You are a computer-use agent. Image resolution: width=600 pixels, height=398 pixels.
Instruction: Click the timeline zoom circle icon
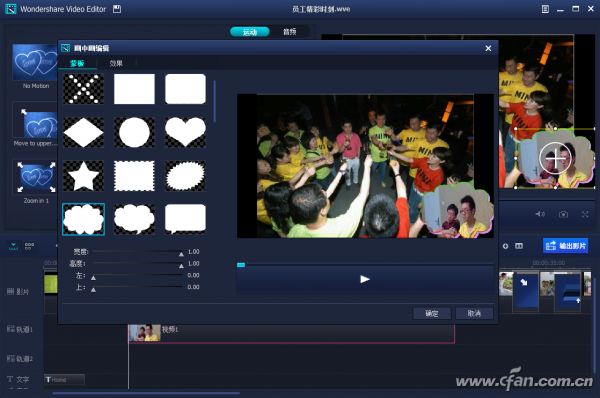pyautogui.click(x=505, y=246)
